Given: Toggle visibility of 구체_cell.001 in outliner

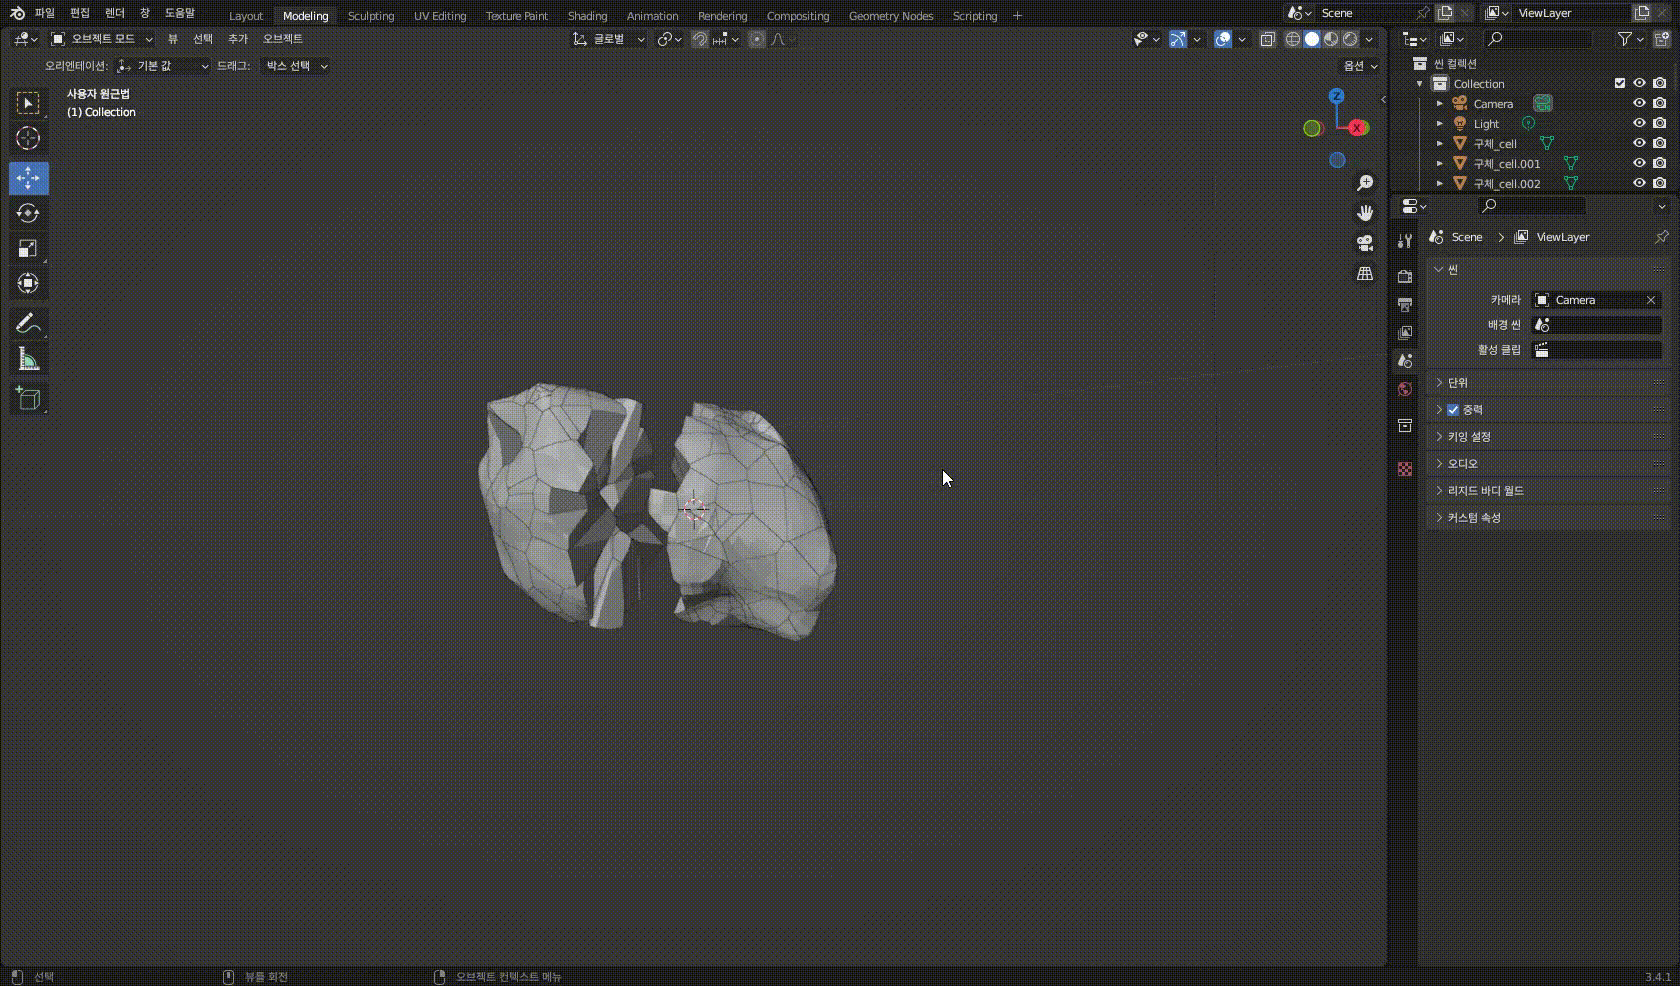Looking at the screenshot, I should pos(1638,163).
